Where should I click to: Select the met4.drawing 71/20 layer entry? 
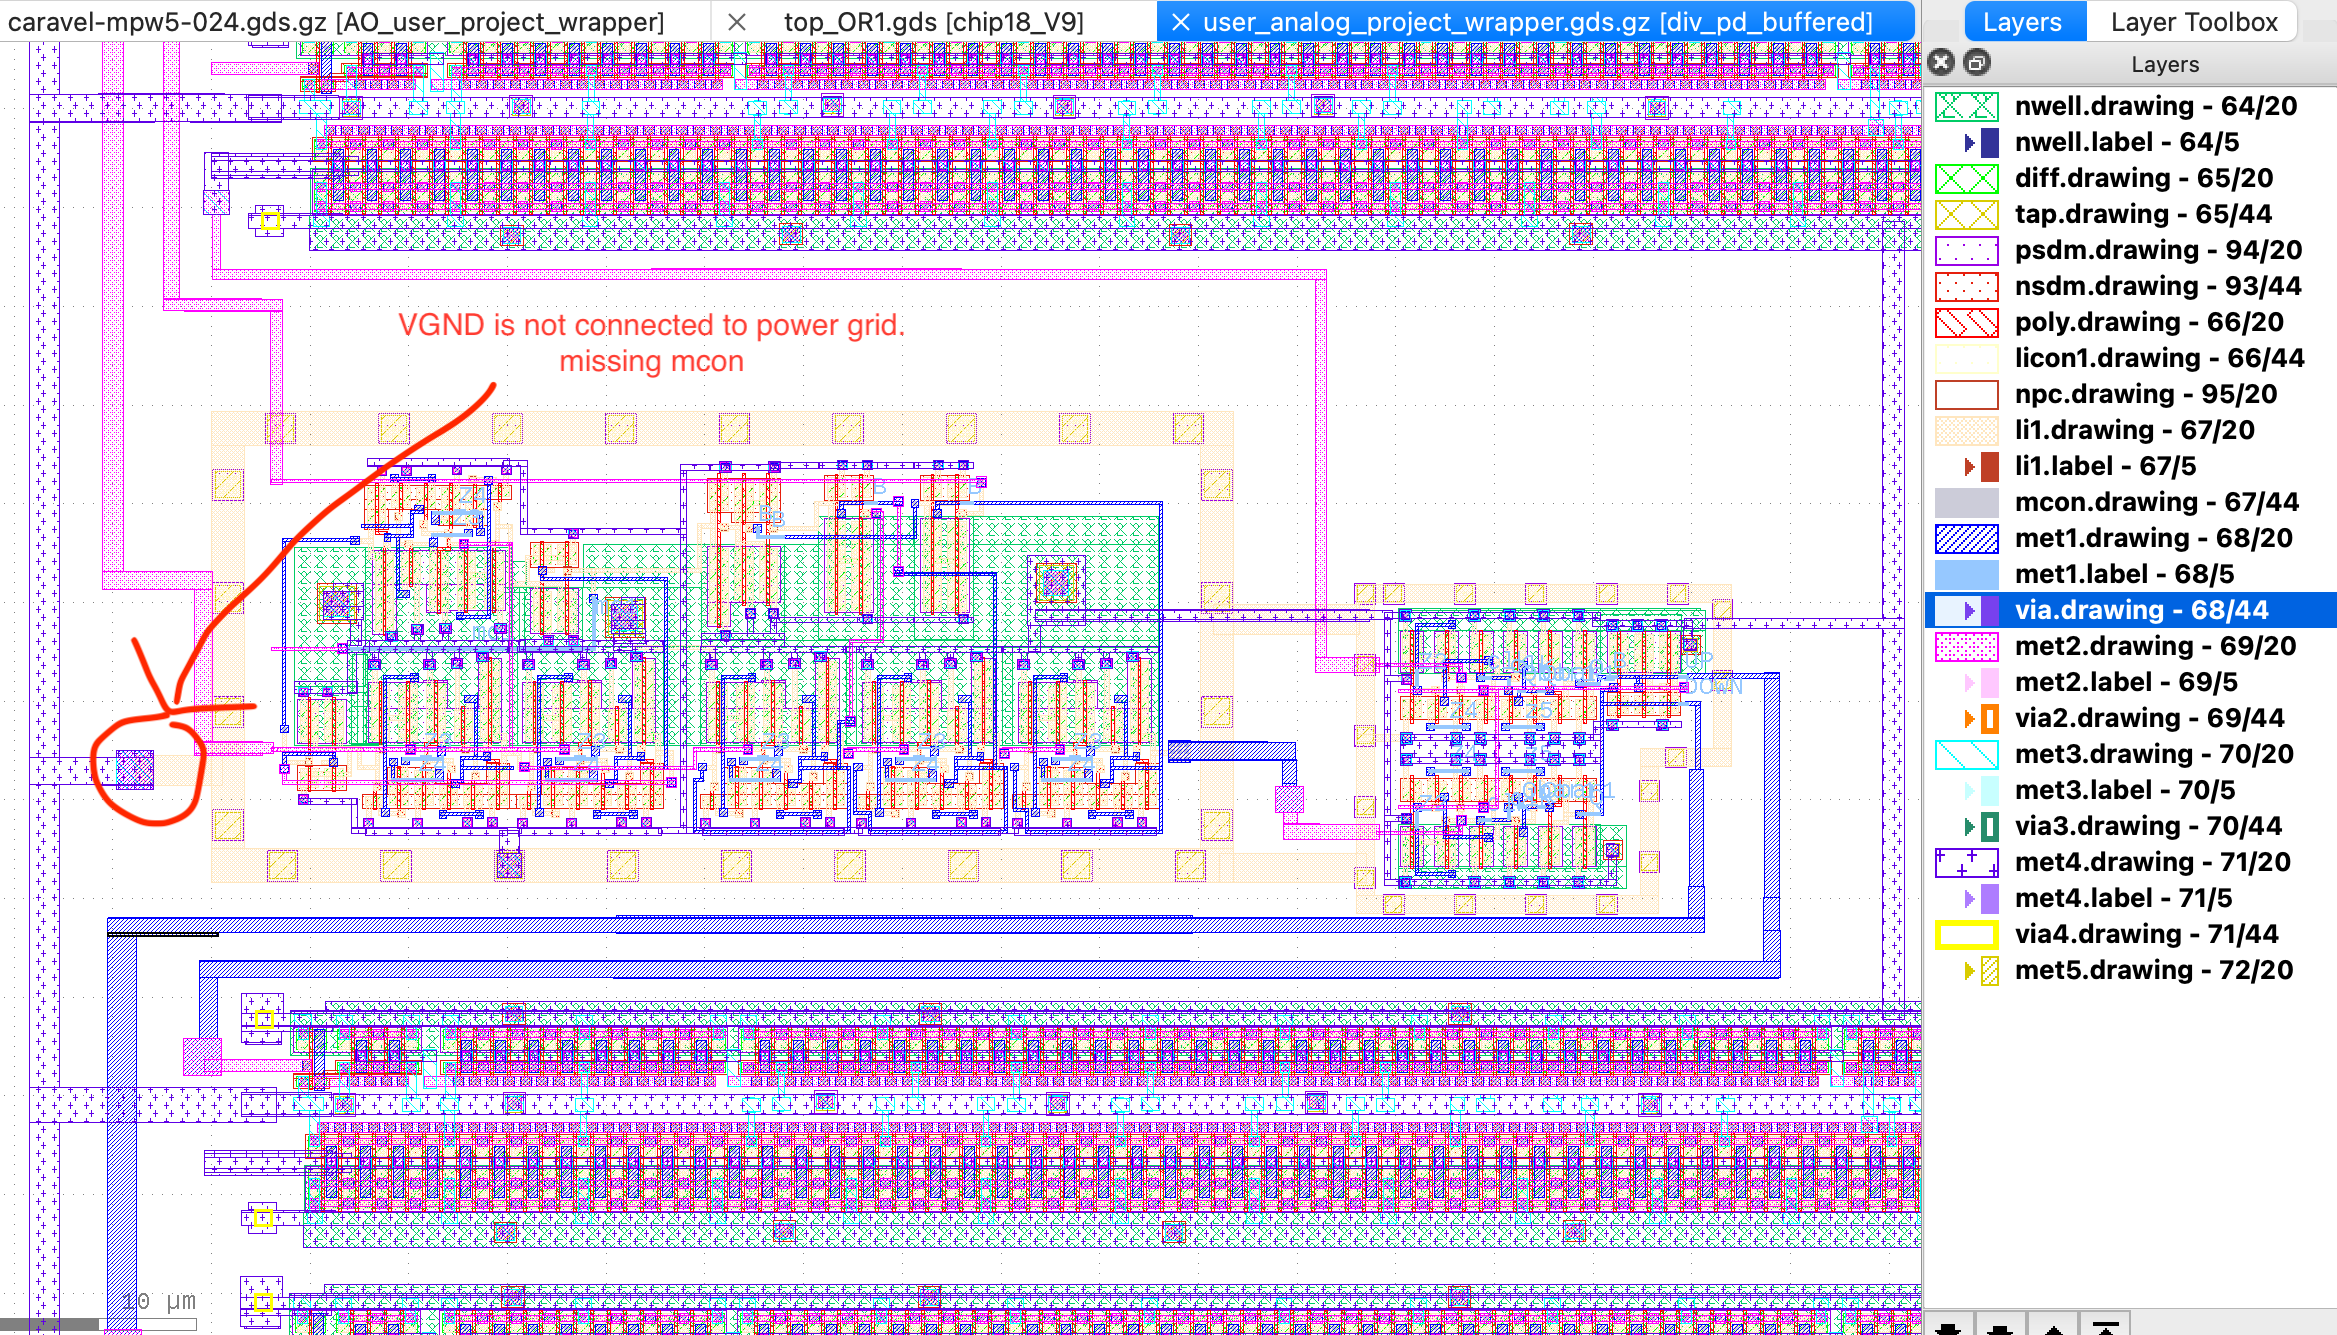(2151, 862)
